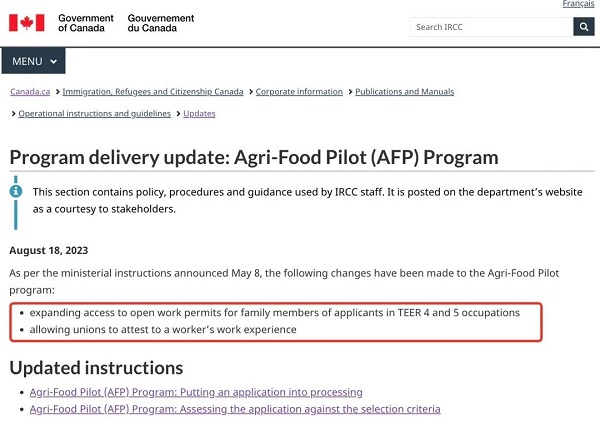Open Putting an application into processing link
Image resolution: width=600 pixels, height=428 pixels.
pos(196,392)
